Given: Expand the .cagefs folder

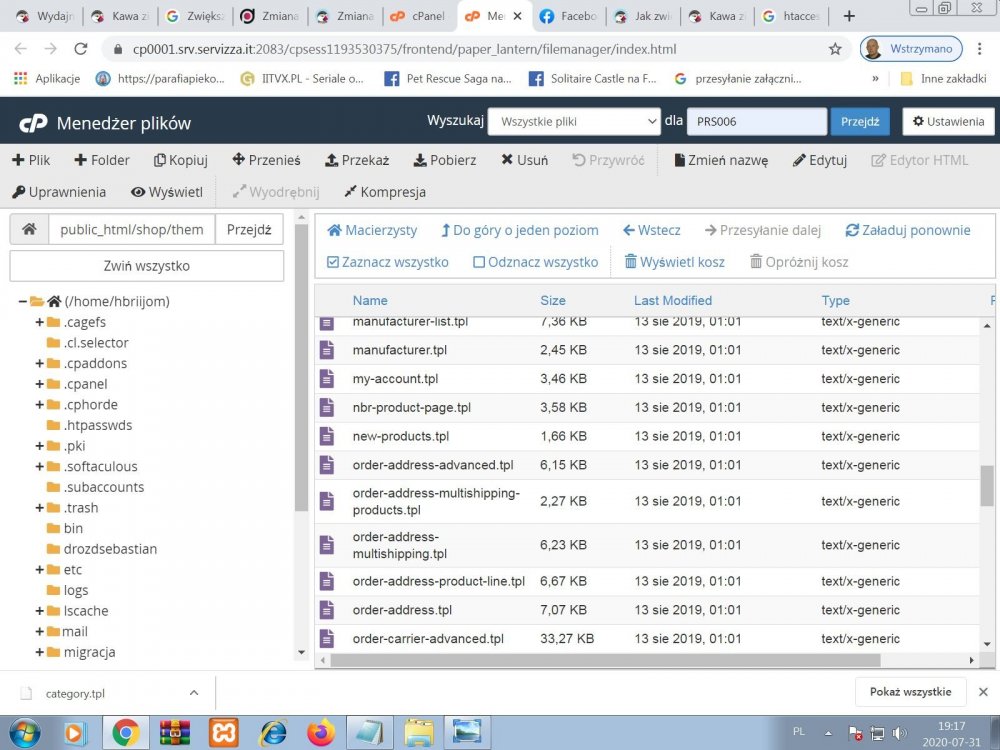Looking at the screenshot, I should click(40, 322).
